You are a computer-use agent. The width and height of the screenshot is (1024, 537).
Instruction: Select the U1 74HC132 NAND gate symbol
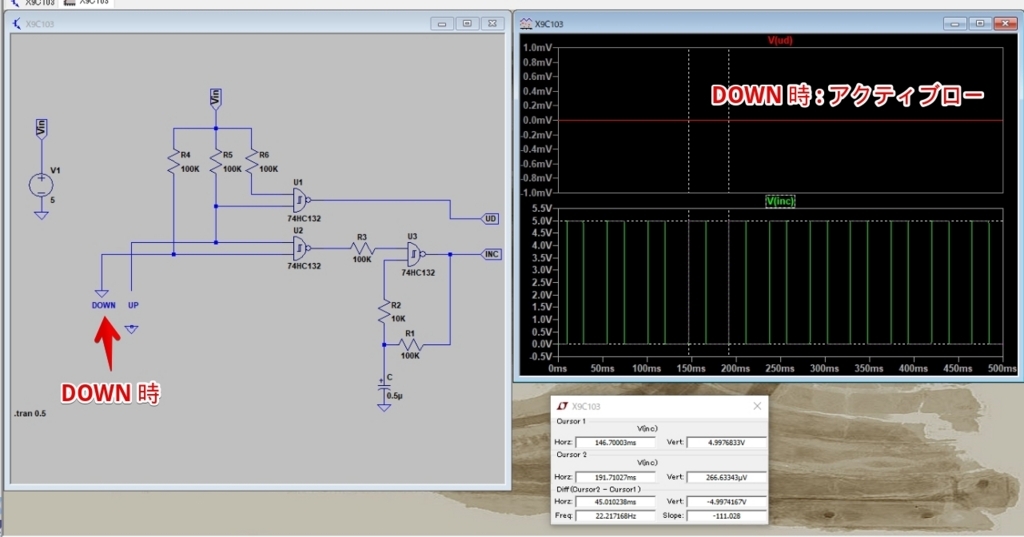300,200
